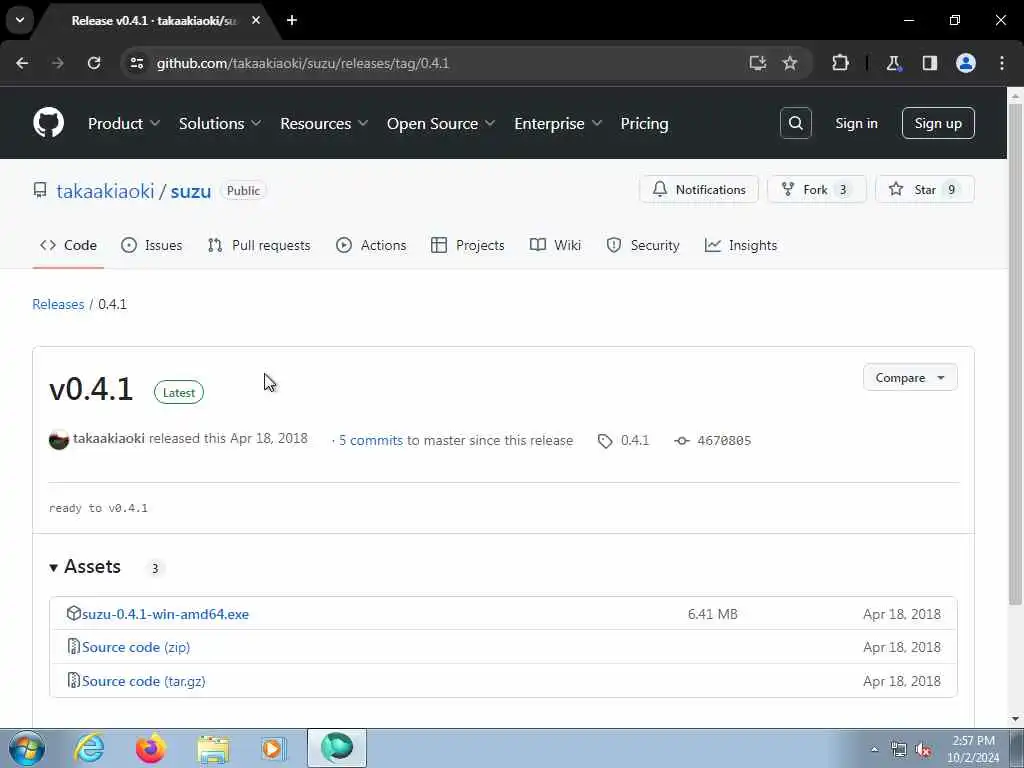Open File Explorer folder in taskbar
Image resolution: width=1024 pixels, height=768 pixels.
click(x=213, y=748)
